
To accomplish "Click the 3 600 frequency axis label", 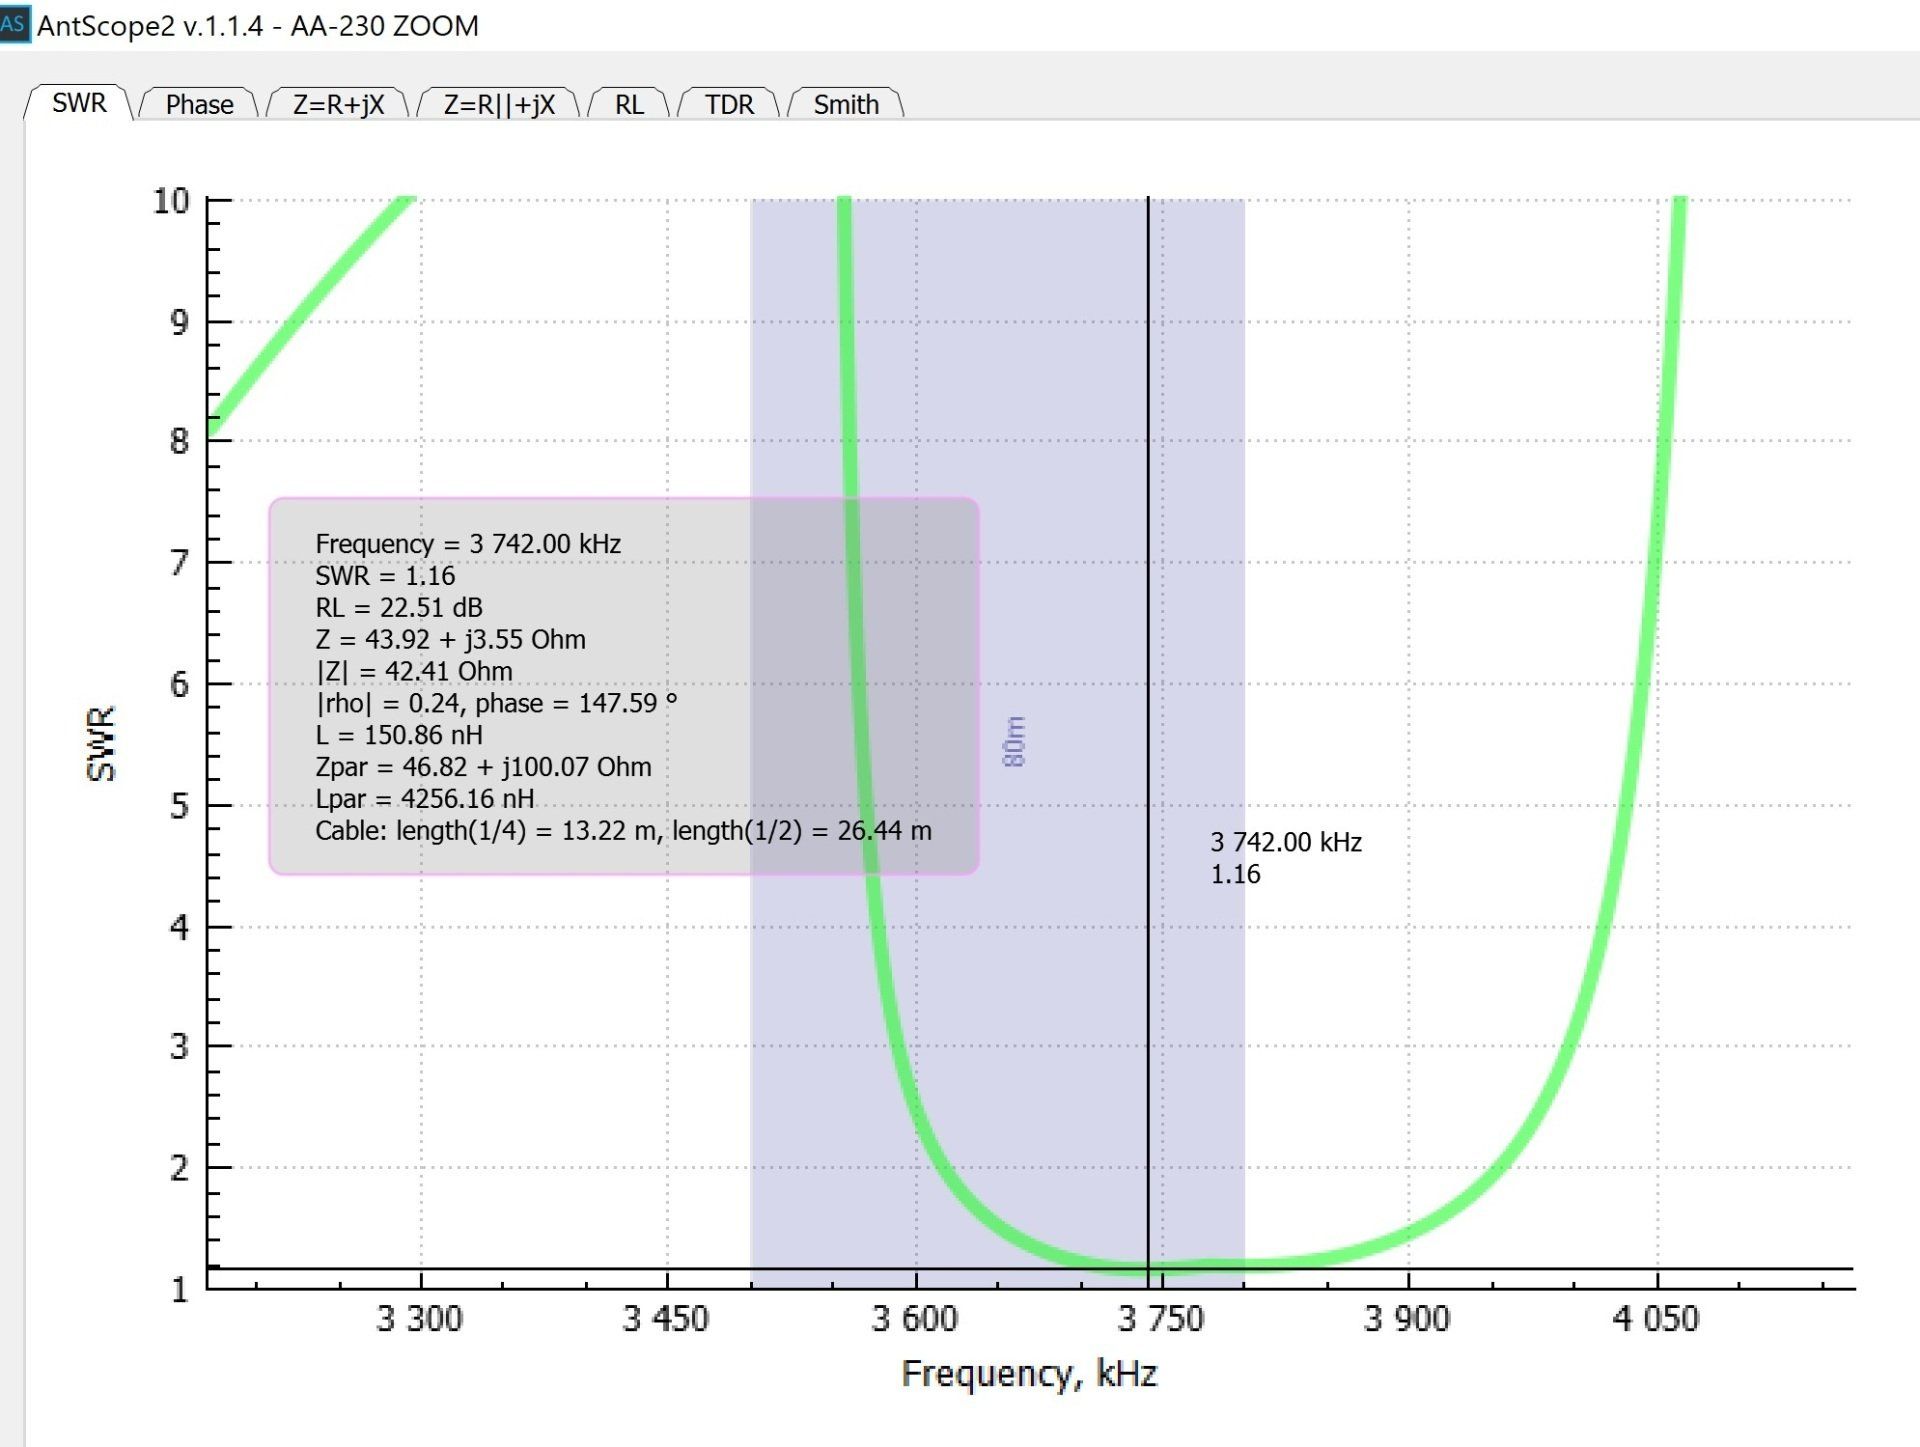I will tap(914, 1318).
